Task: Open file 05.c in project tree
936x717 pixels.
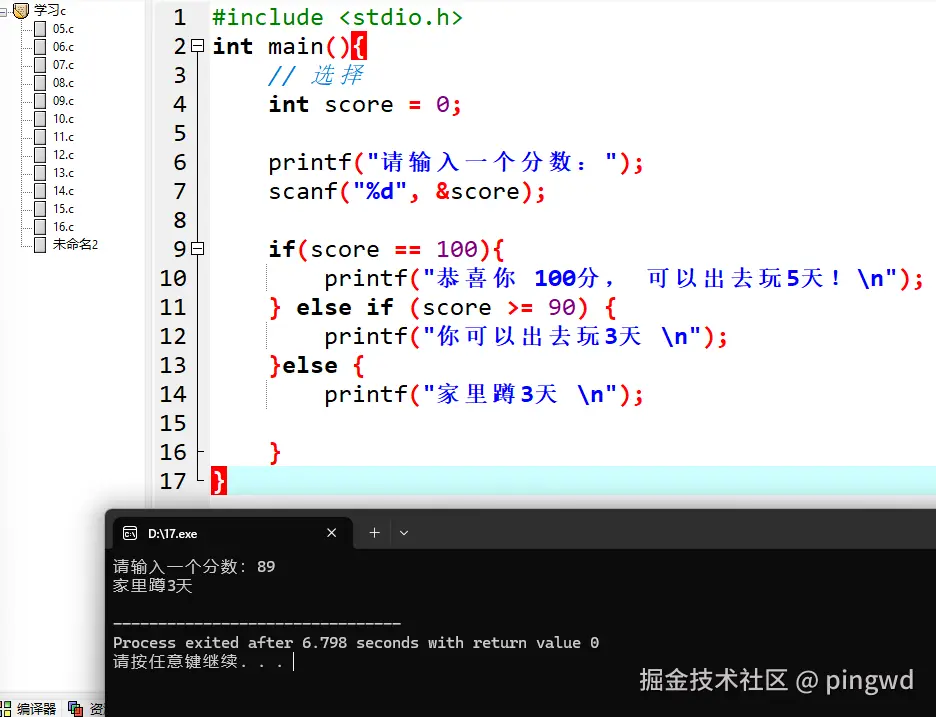Action: [x=63, y=29]
